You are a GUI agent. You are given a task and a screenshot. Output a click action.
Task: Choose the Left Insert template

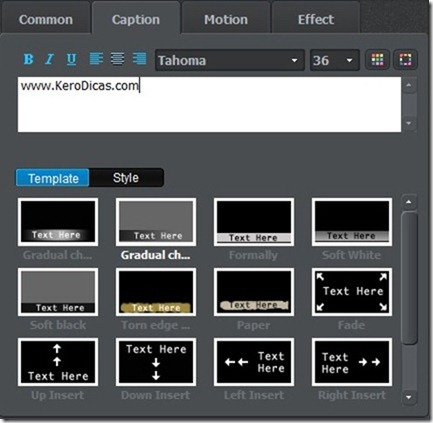click(254, 362)
